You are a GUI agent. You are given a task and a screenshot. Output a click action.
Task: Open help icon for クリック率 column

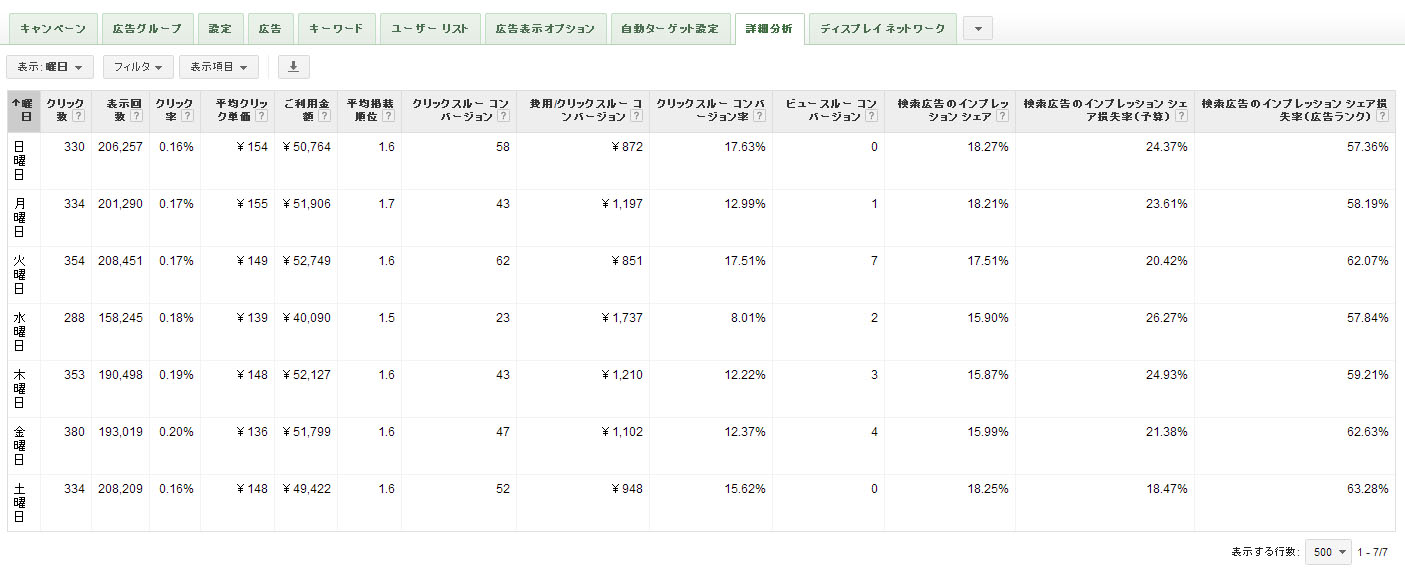[x=187, y=117]
